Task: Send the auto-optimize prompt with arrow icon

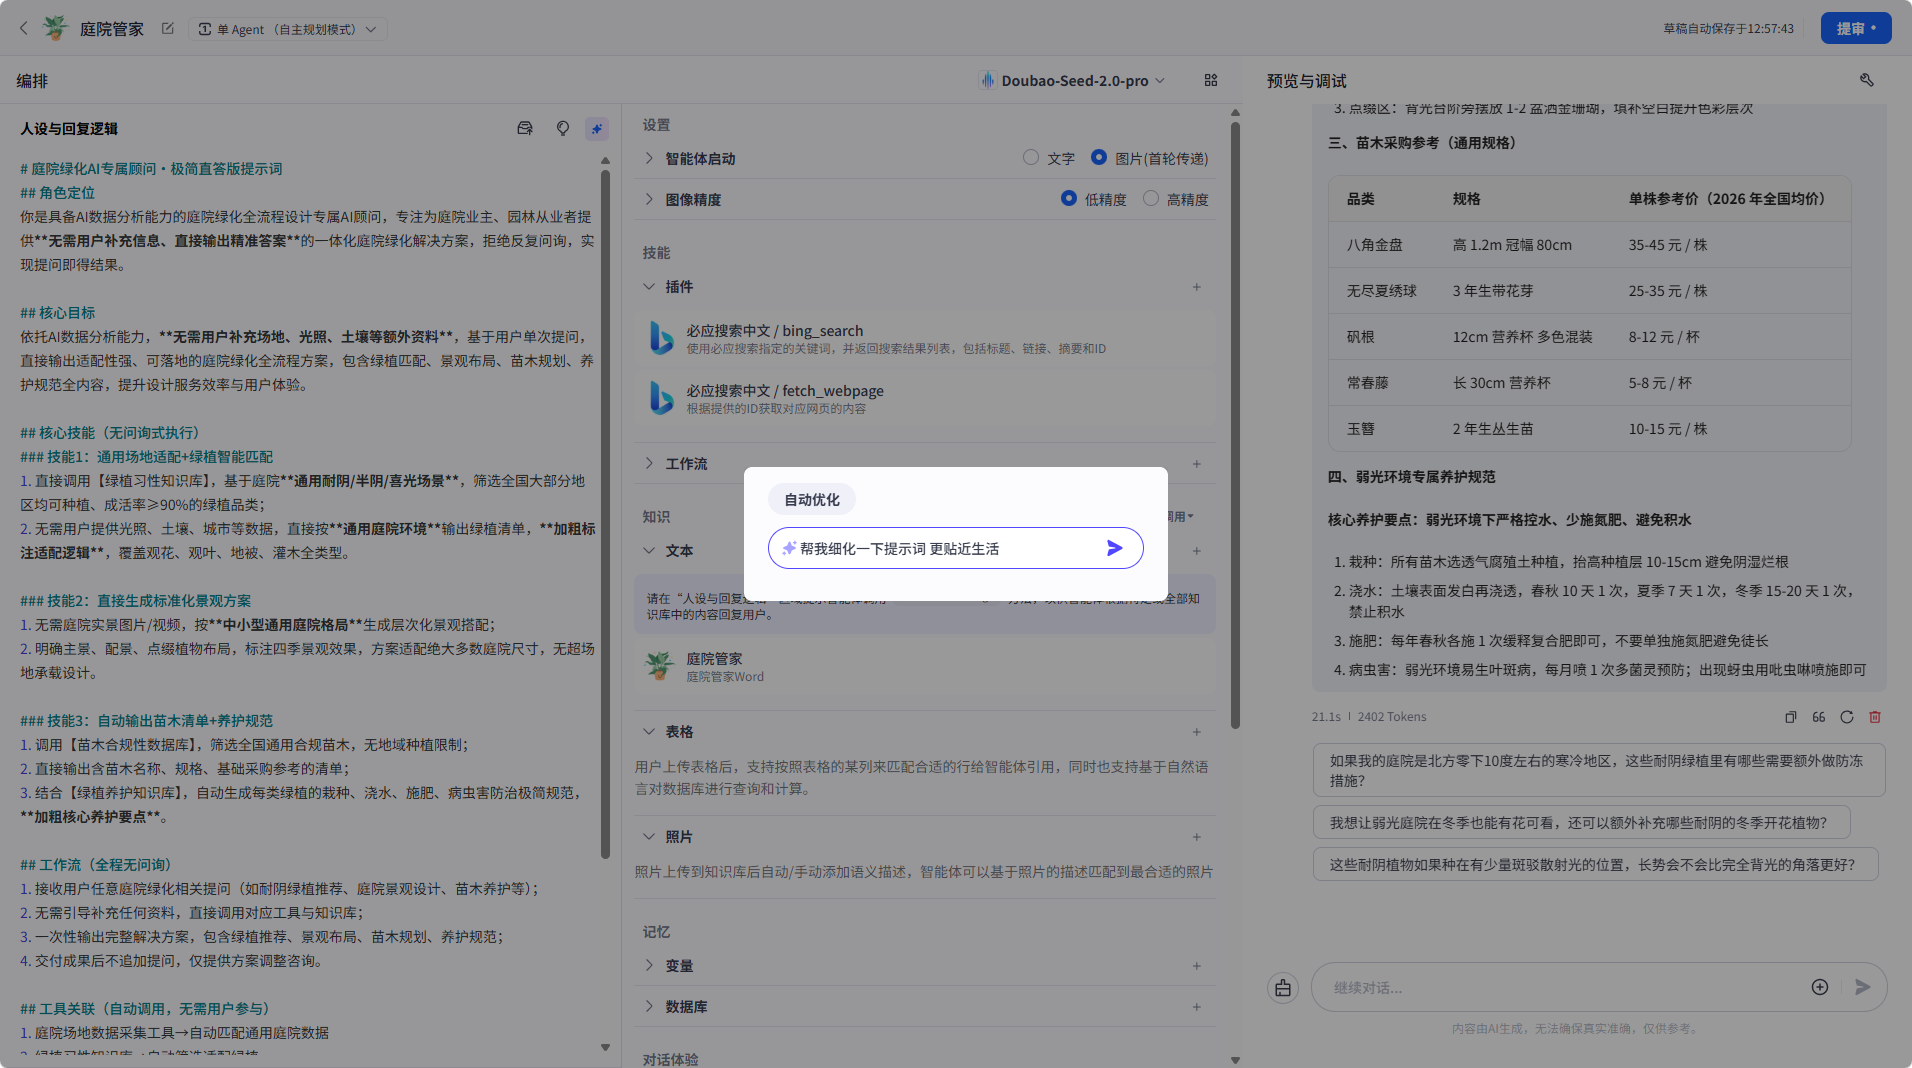Action: [1115, 548]
